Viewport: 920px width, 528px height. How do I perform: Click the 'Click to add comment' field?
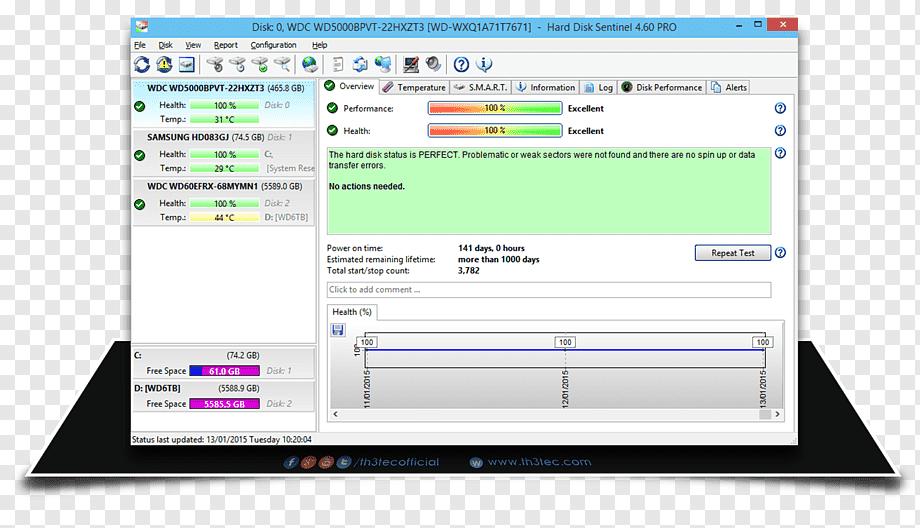(x=549, y=290)
